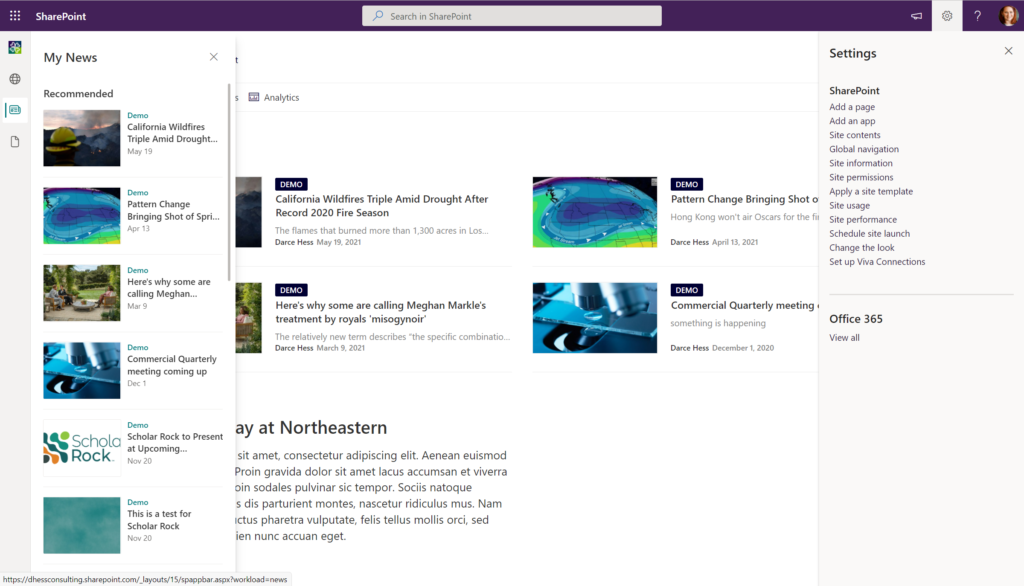Click DEMO tag above main California Wildfires article
The width and height of the screenshot is (1024, 586).
[x=291, y=184]
